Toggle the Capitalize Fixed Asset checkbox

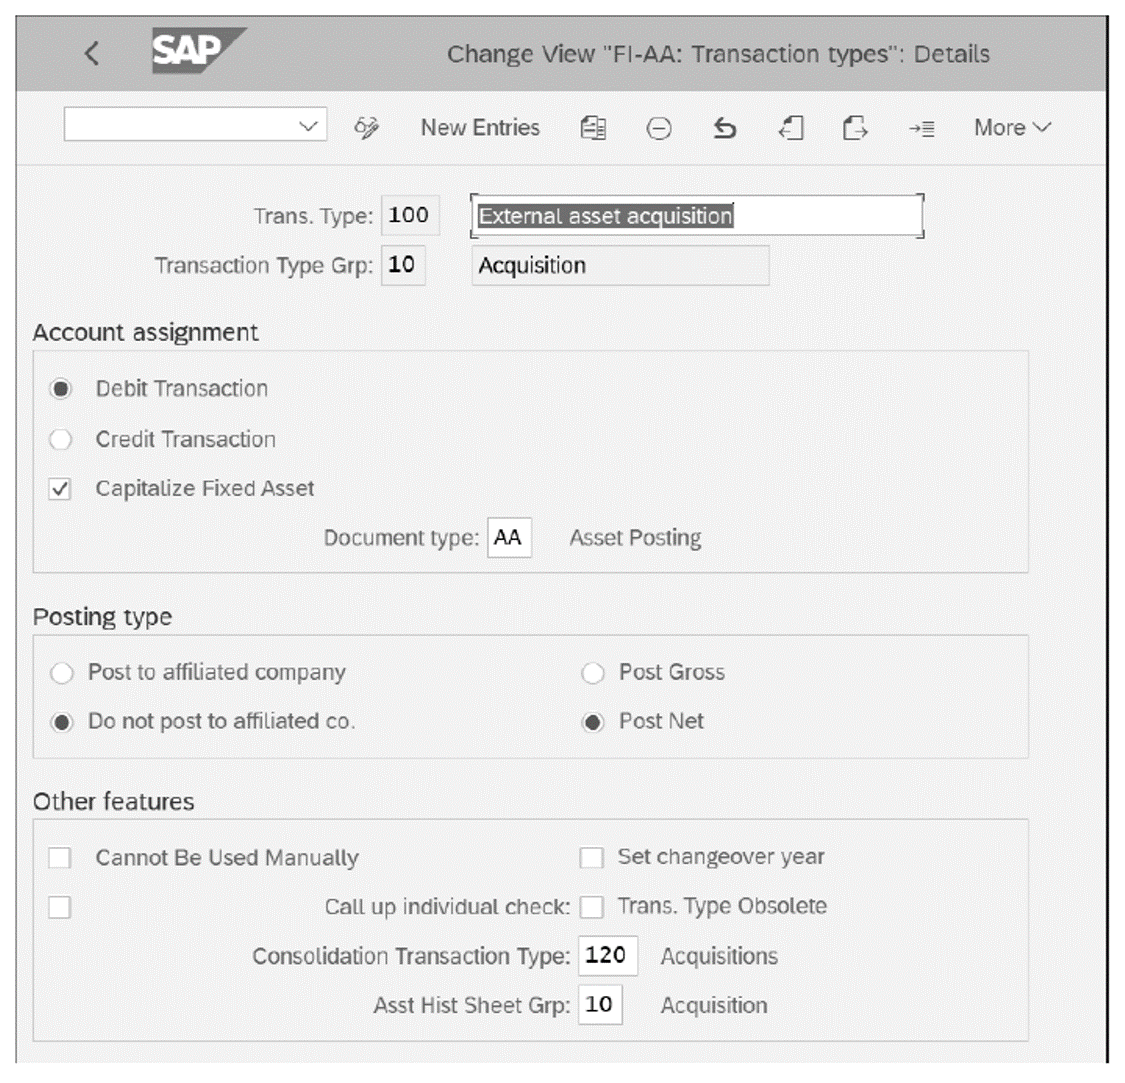tap(59, 488)
